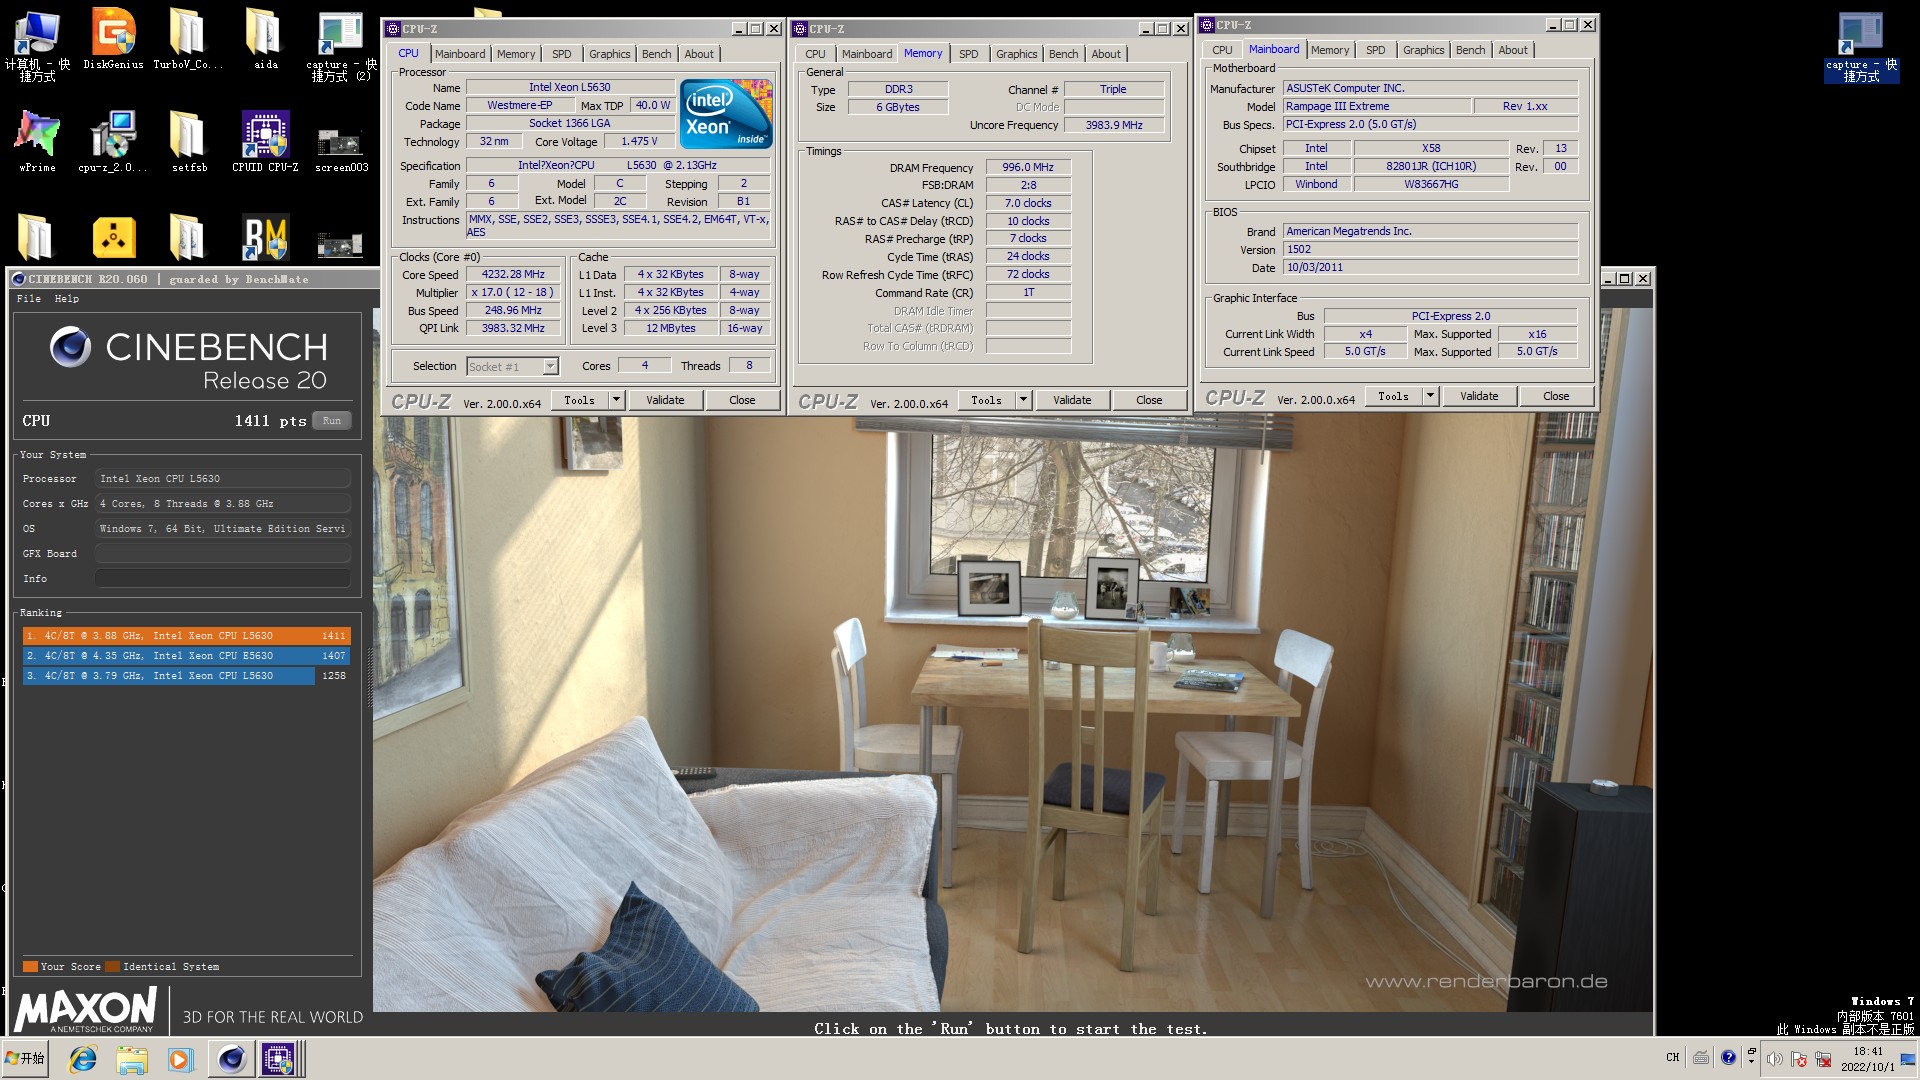Click the network disconnected tray icon

(x=1823, y=1059)
